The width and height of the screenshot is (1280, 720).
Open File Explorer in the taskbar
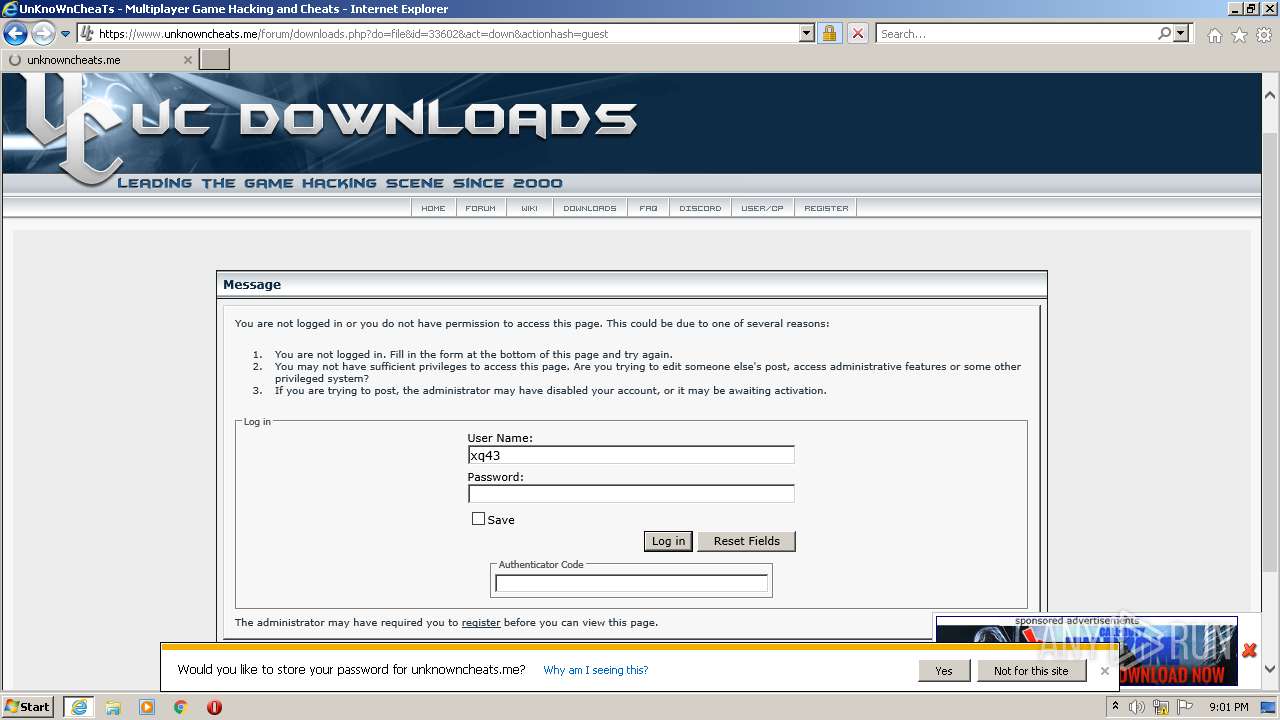[113, 707]
